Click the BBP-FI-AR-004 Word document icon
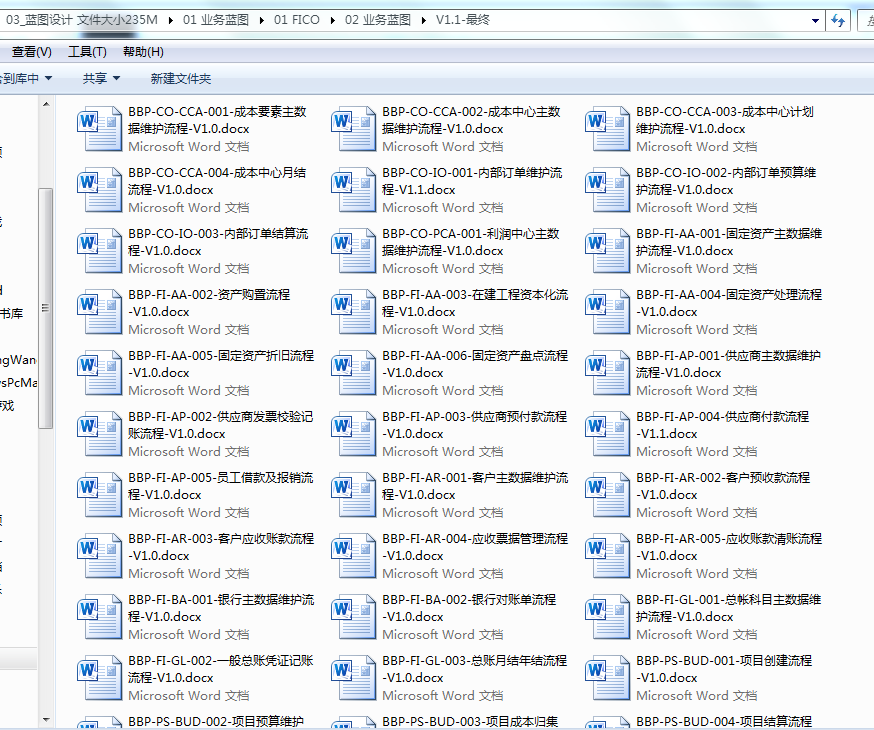This screenshot has height=730, width=874. click(354, 556)
